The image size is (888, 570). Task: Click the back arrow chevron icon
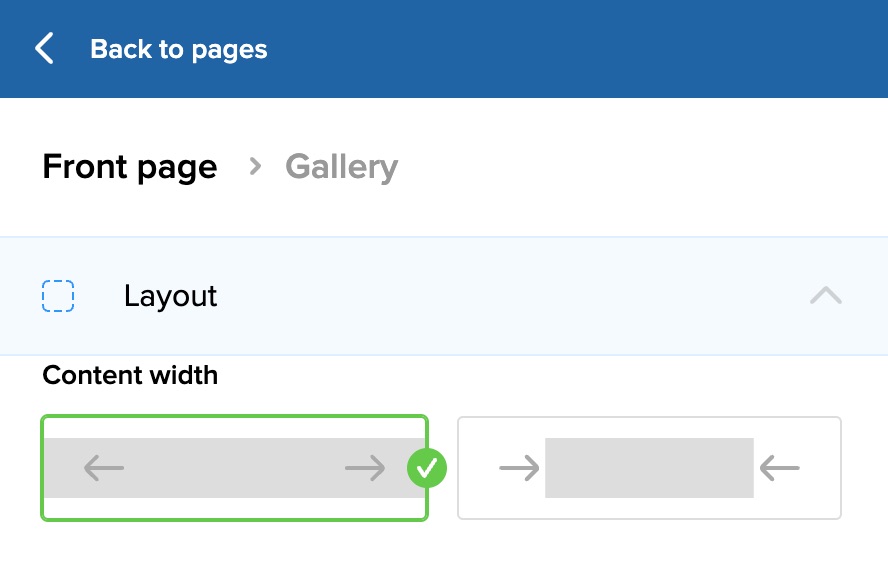(44, 49)
